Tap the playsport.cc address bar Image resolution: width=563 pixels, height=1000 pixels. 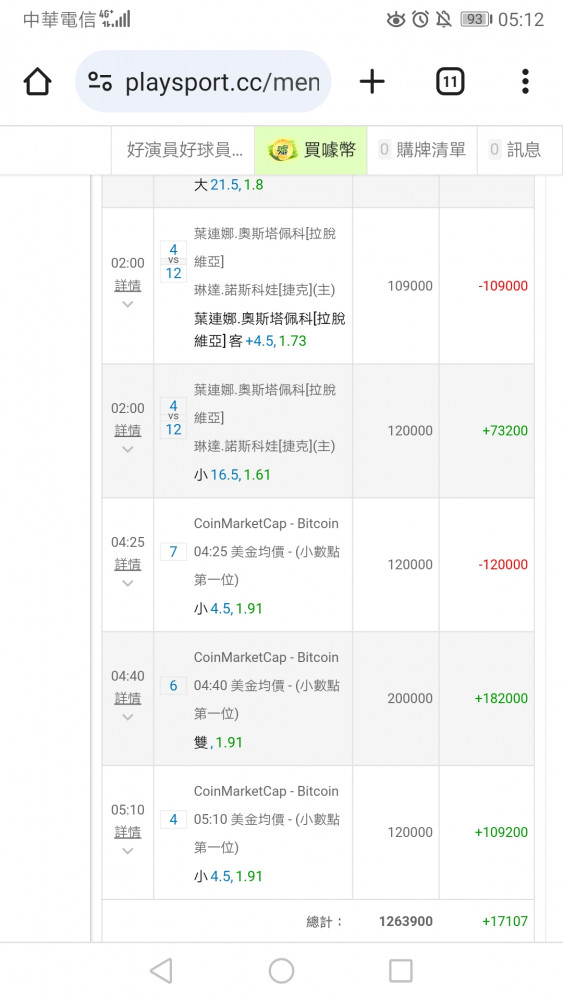[x=203, y=82]
